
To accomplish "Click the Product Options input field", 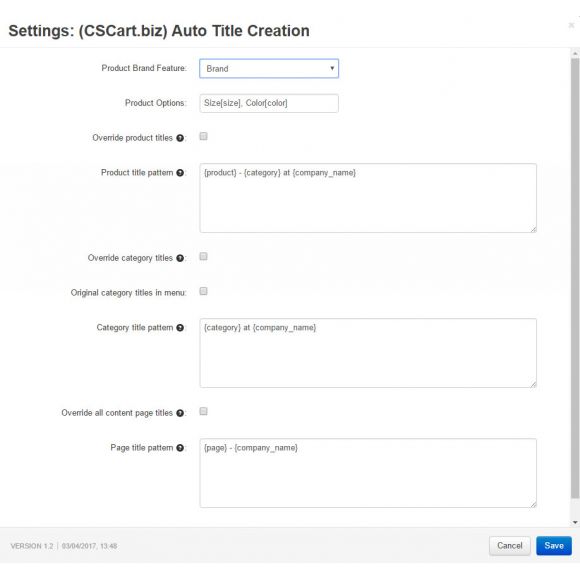I will coord(269,103).
